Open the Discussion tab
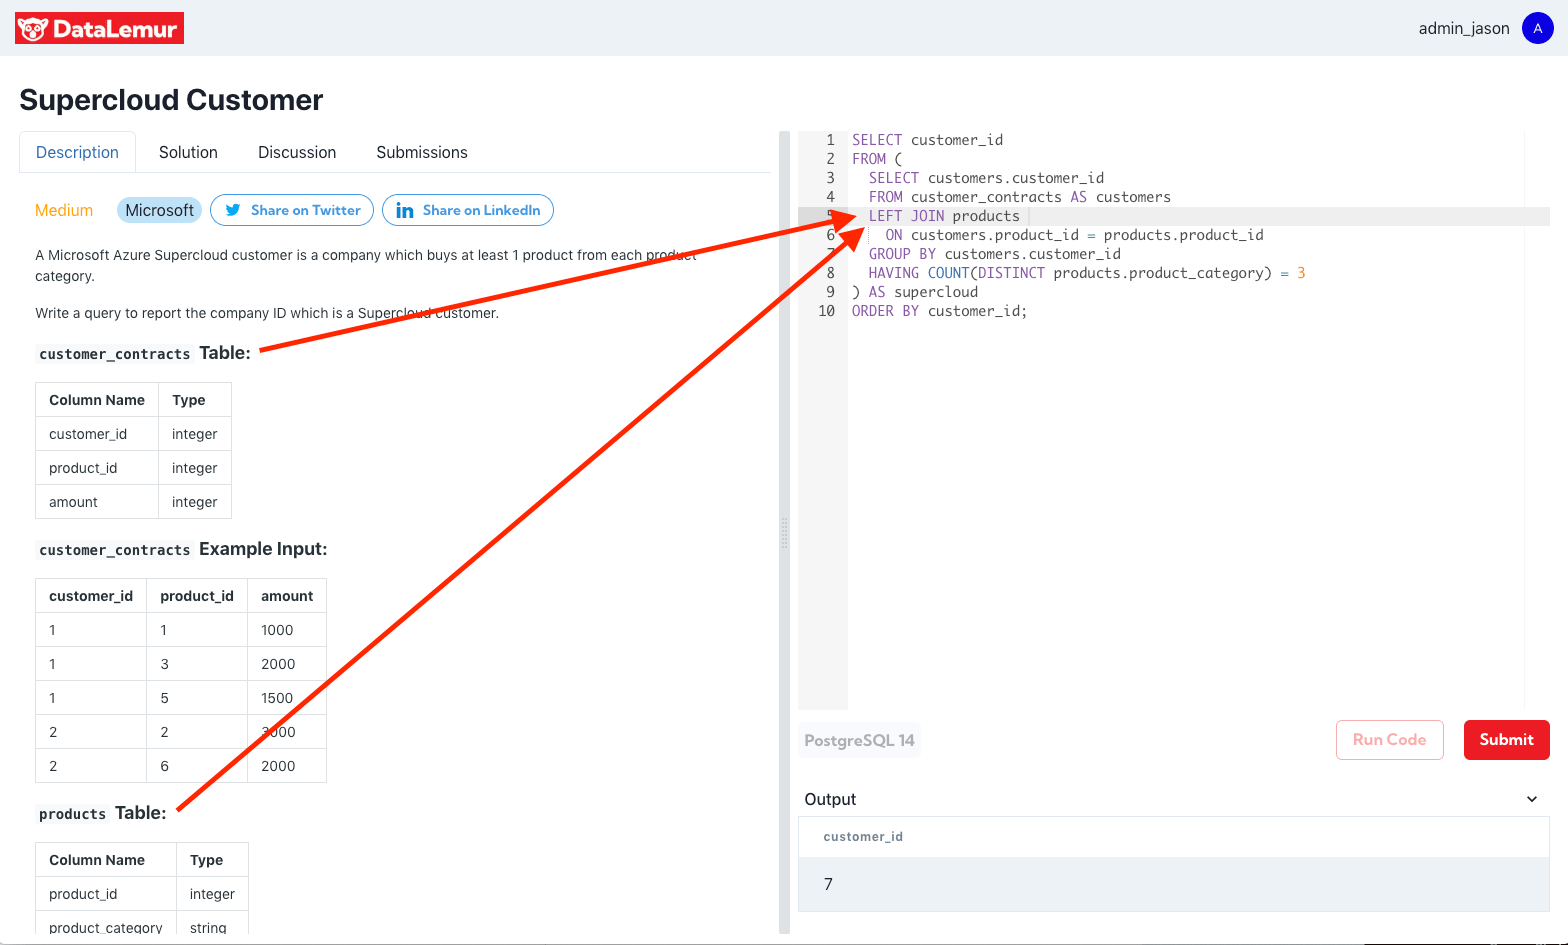1568x945 pixels. (297, 152)
